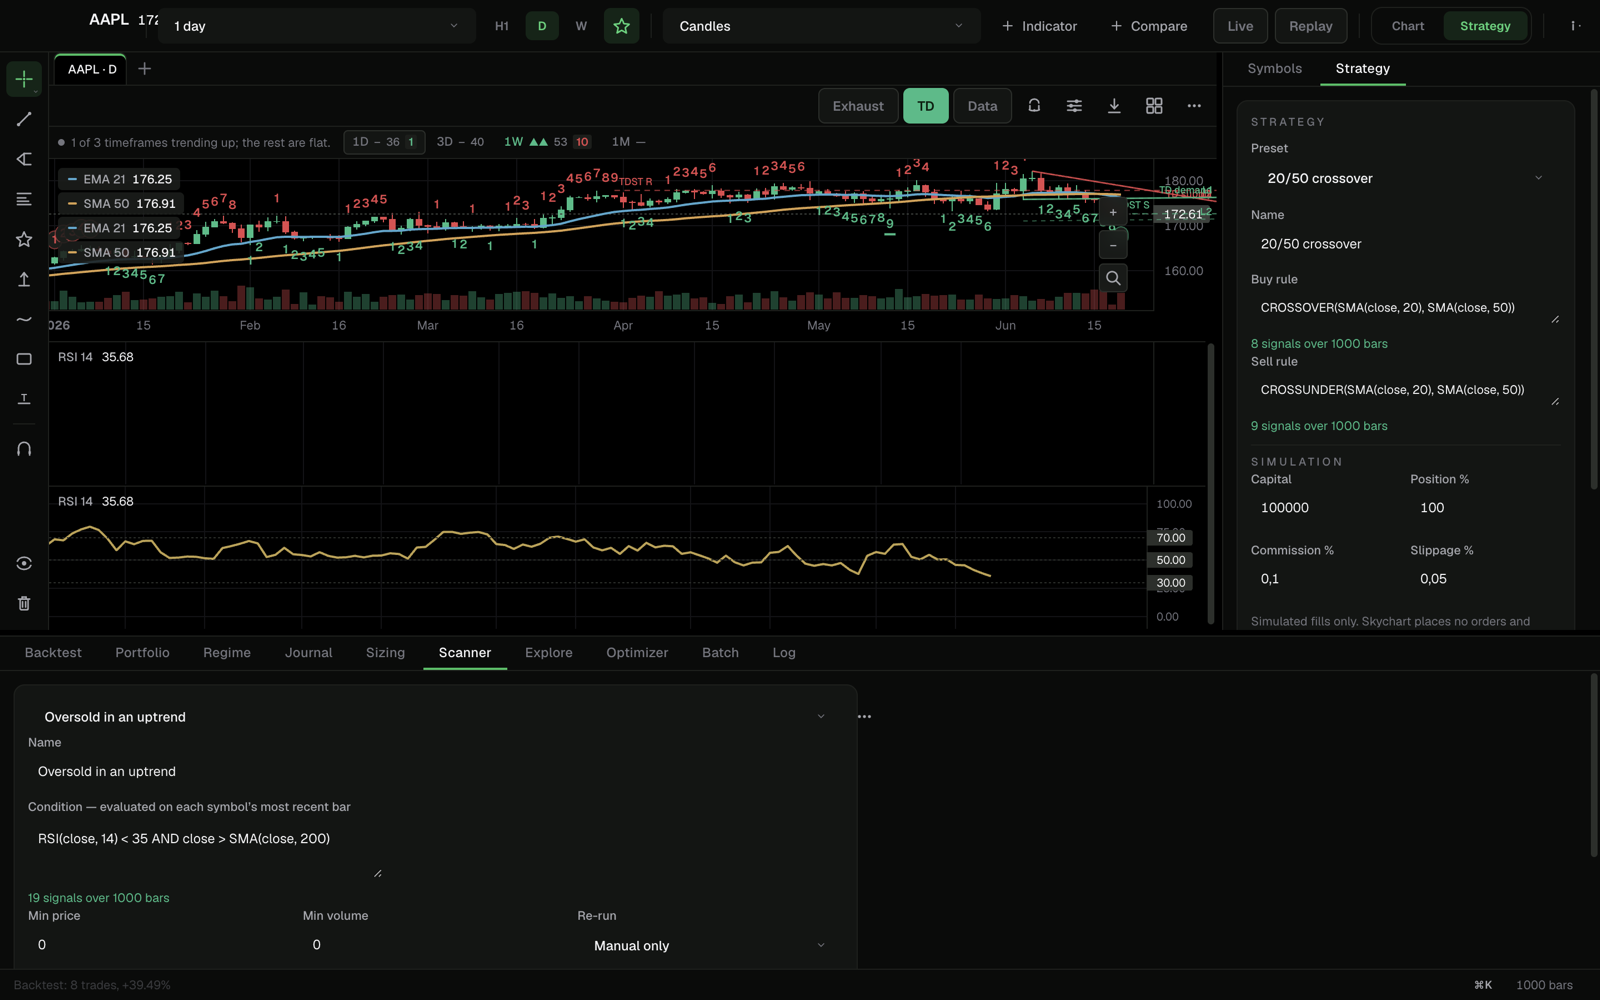Click the + Compare button
Screen dimensions: 1600x1000
tap(1149, 26)
